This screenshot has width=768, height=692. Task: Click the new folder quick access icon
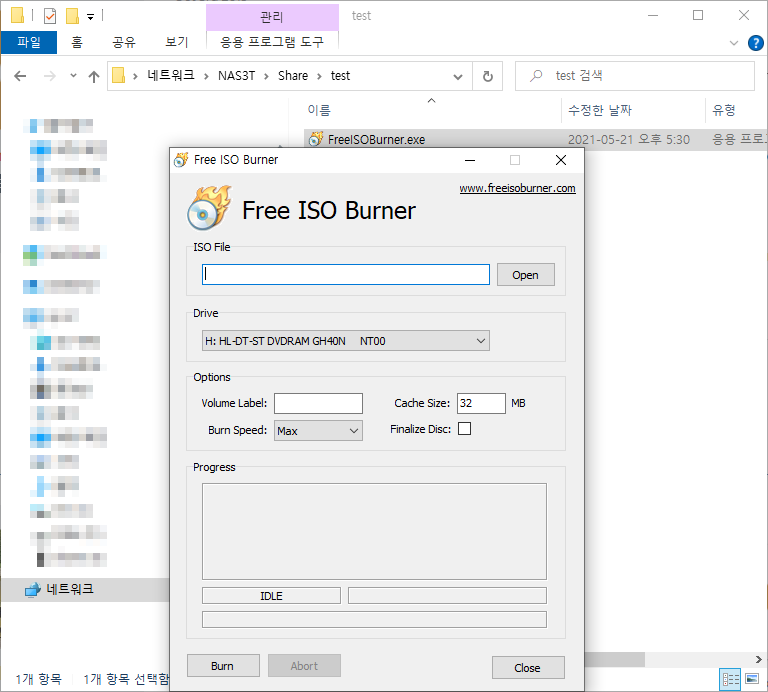click(72, 16)
